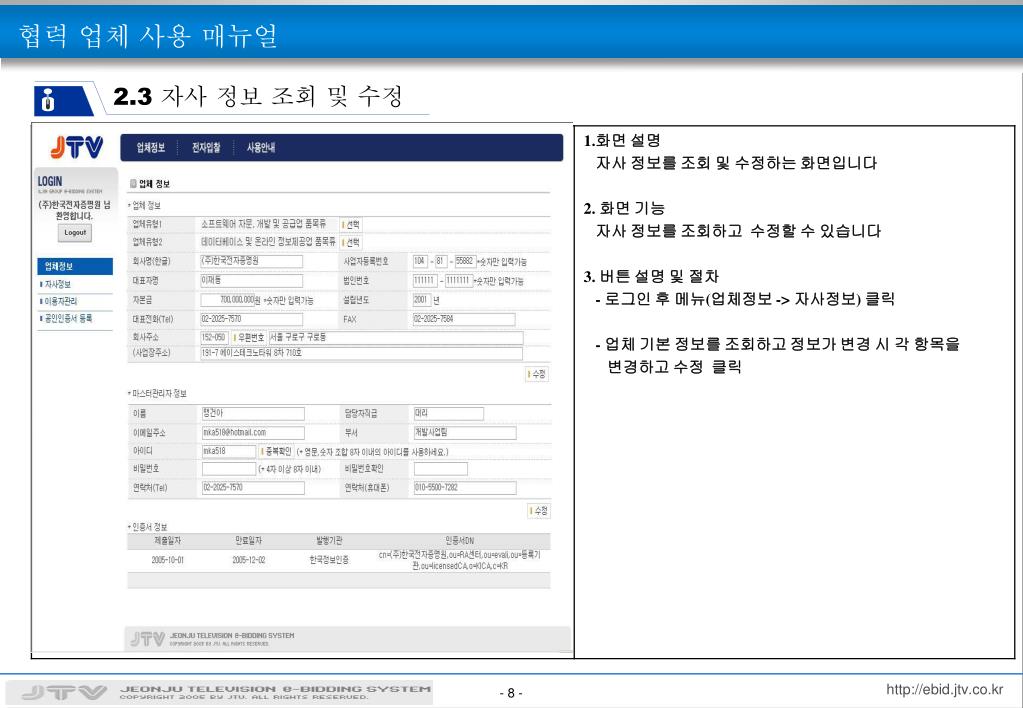This screenshot has width=1023, height=708.
Task: Click the page number - 8 - in the footer
Action: [511, 693]
